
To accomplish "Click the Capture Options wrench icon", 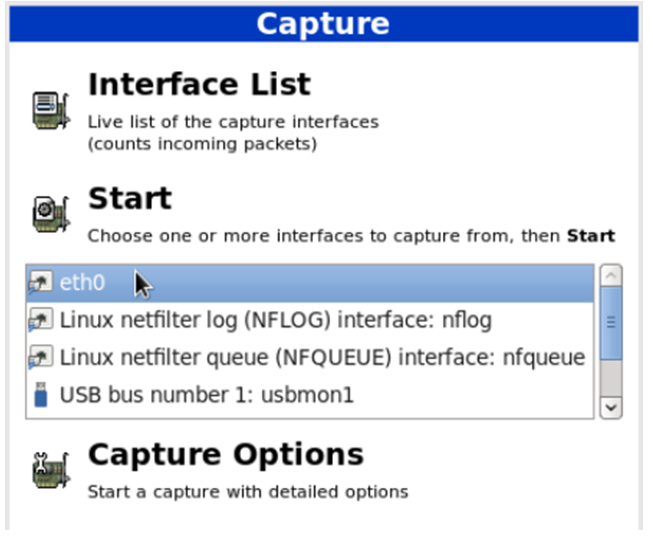I will click(x=47, y=470).
